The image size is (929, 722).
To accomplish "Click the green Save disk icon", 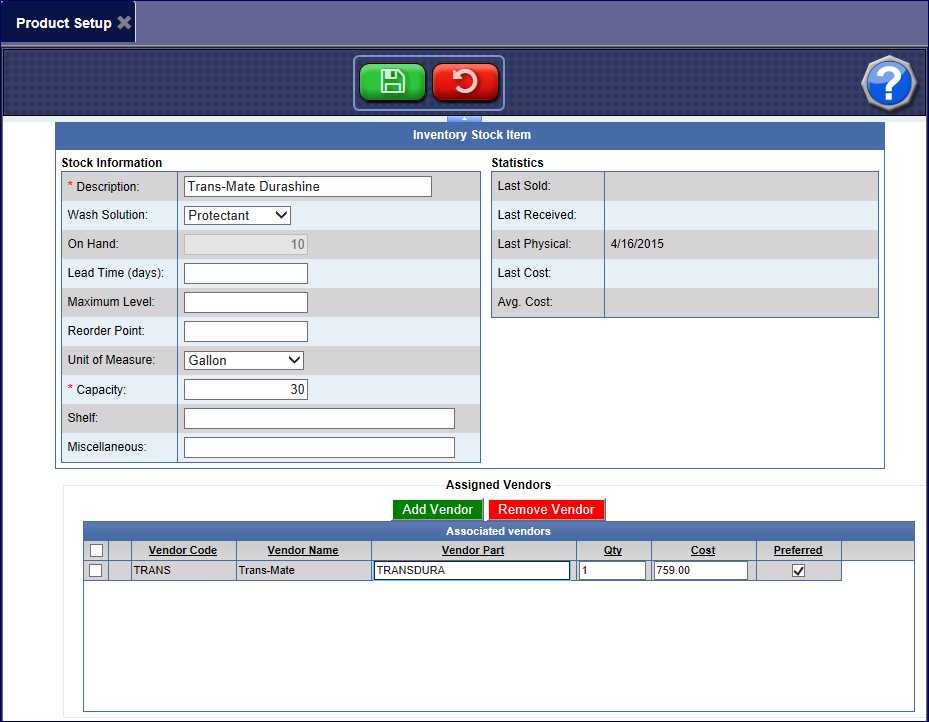I will pyautogui.click(x=392, y=82).
